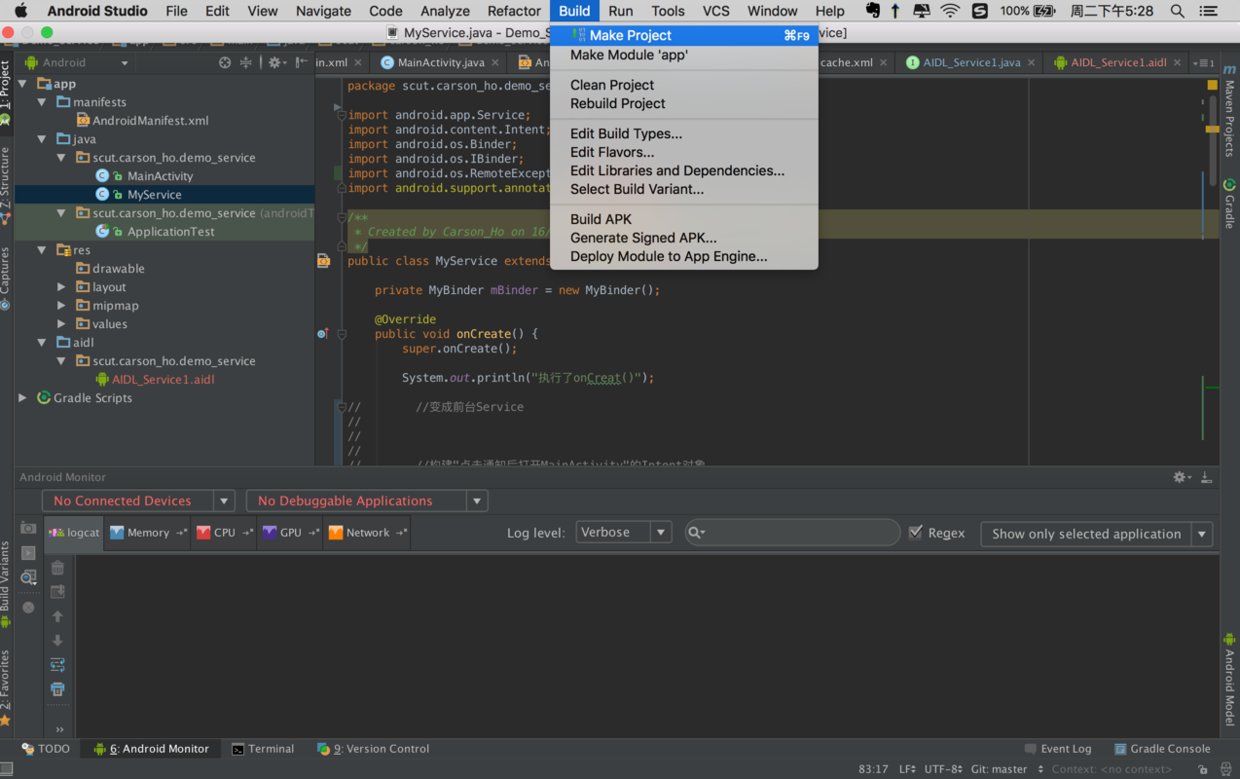
Task: Open the Terminal tool window button
Action: coord(263,748)
